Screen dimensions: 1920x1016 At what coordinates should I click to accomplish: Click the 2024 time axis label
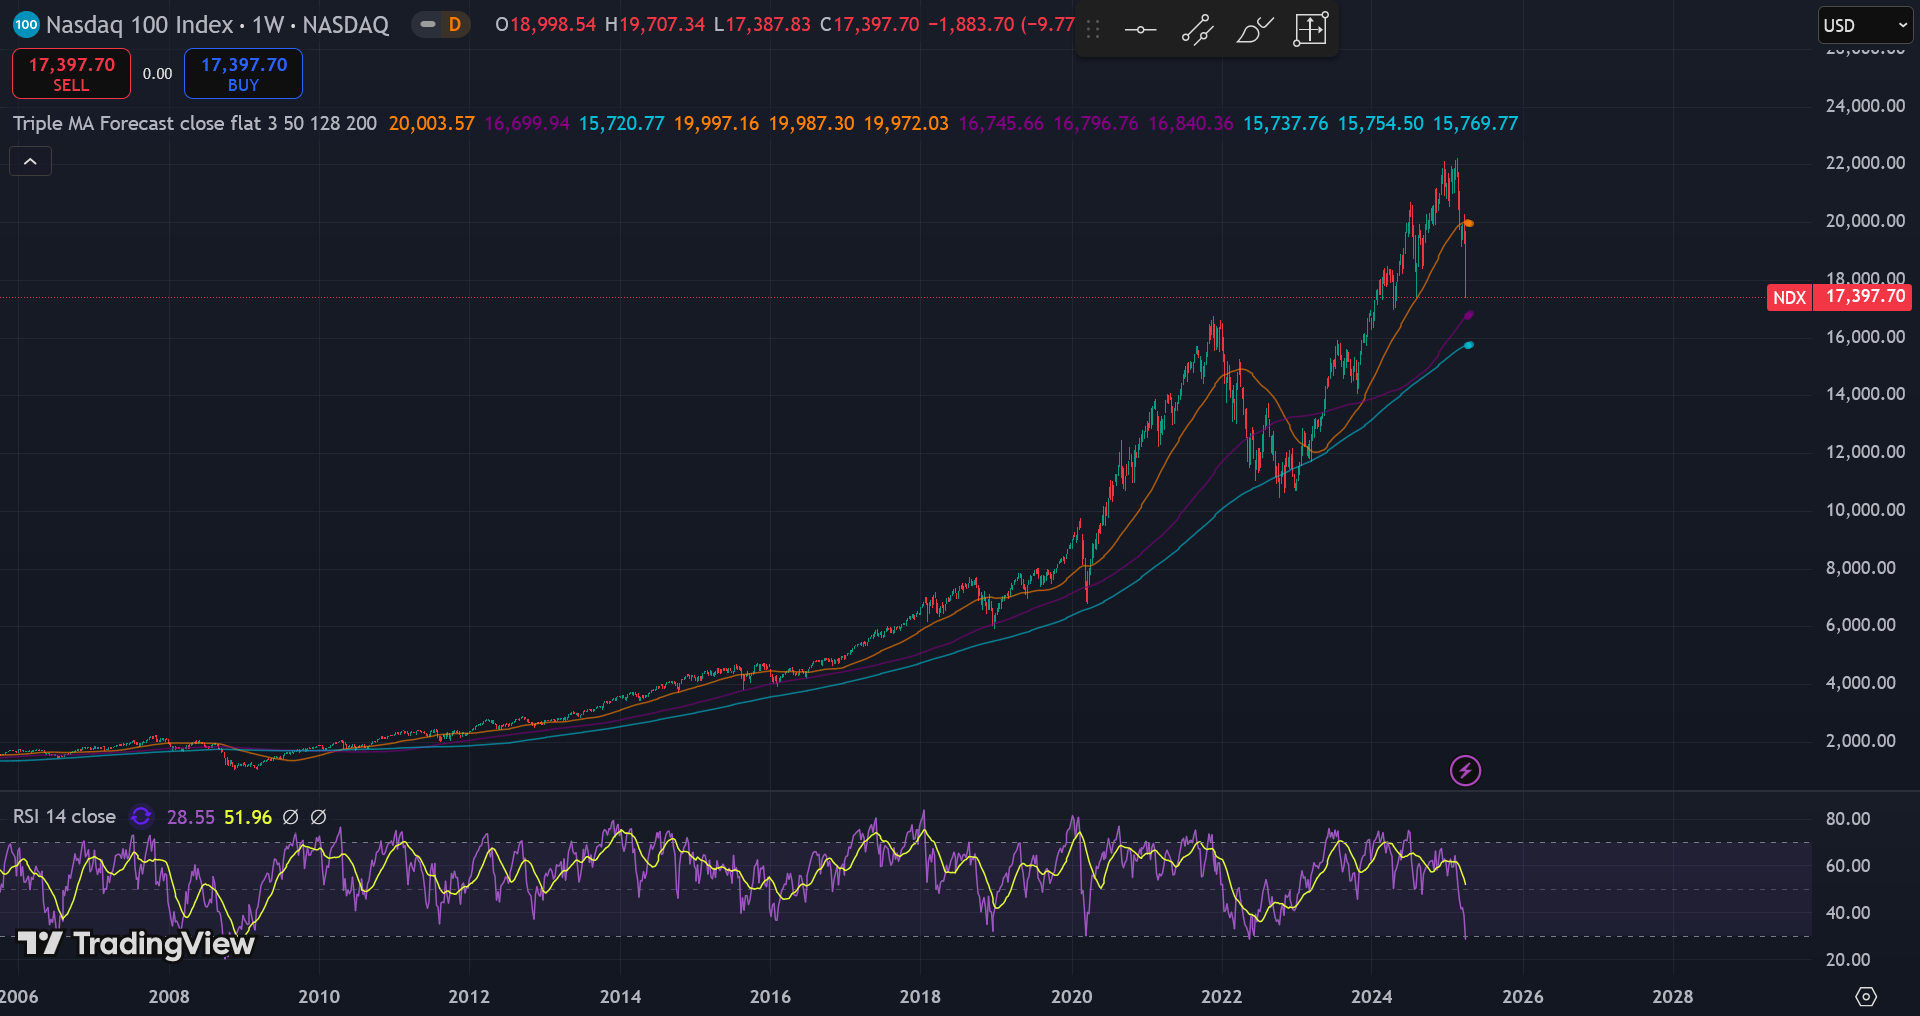point(1372,997)
